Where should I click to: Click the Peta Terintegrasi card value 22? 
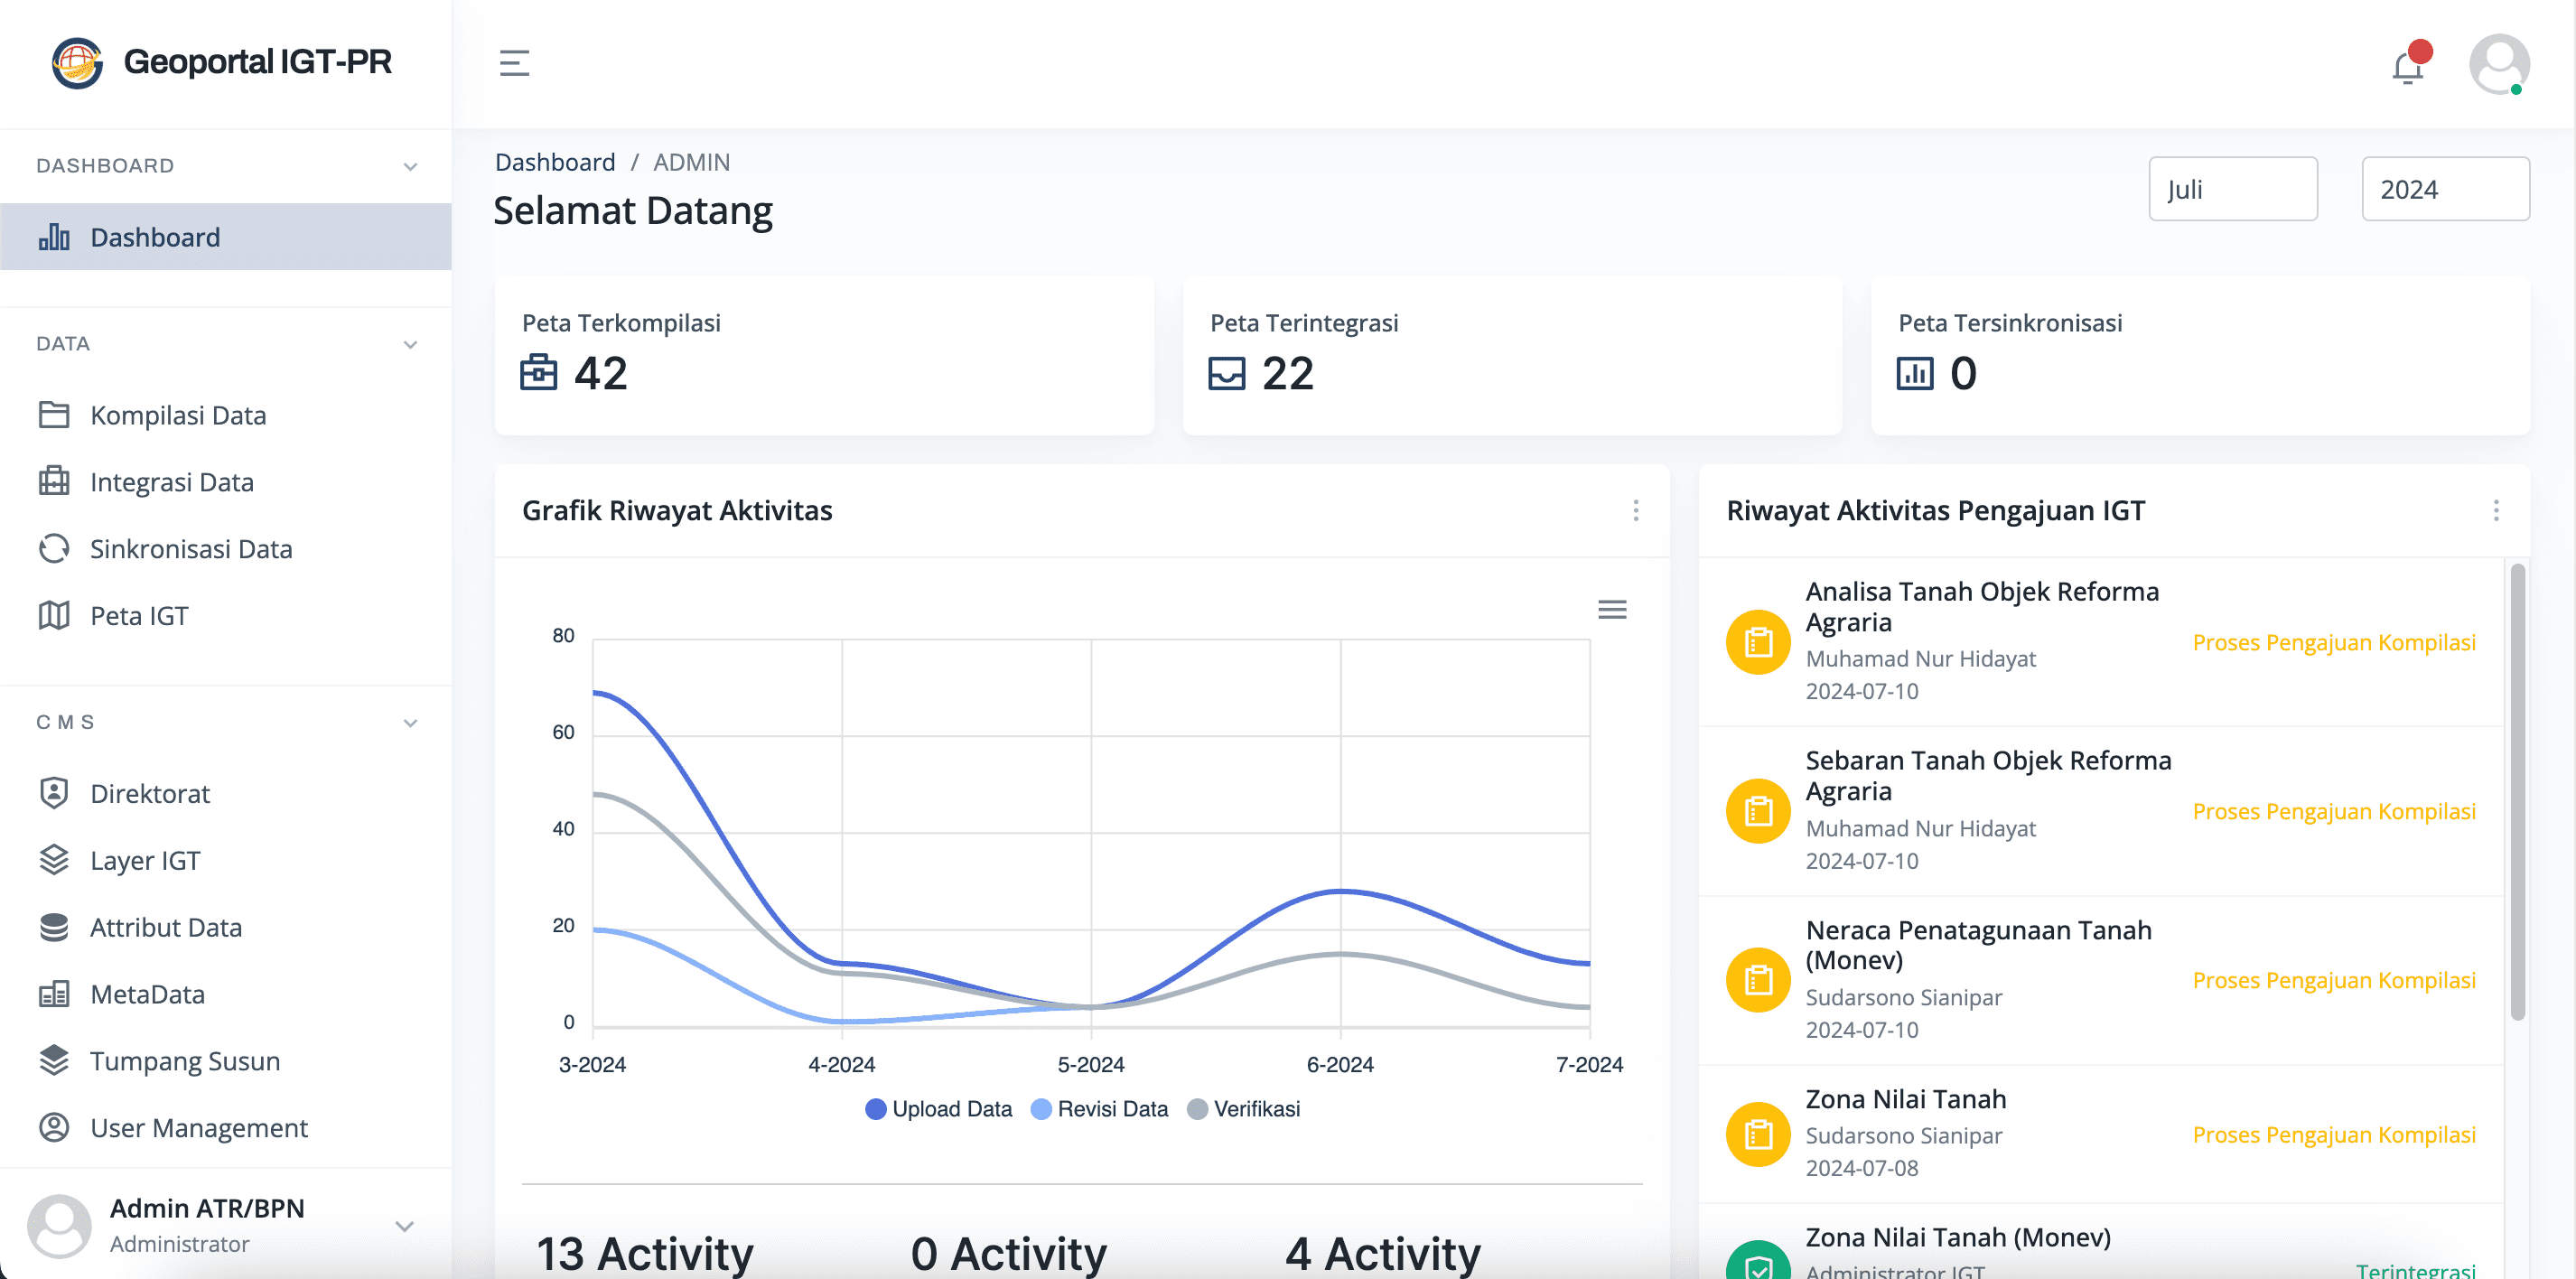tap(1288, 374)
